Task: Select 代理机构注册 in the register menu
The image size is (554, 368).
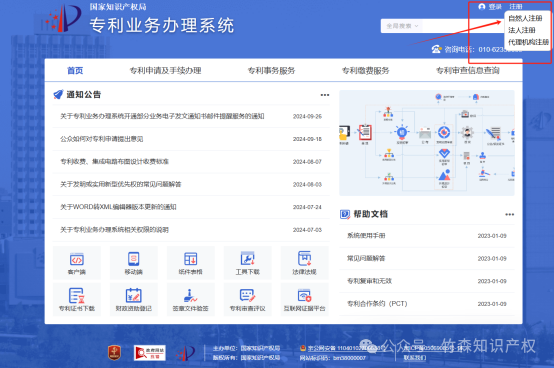Action: click(528, 42)
